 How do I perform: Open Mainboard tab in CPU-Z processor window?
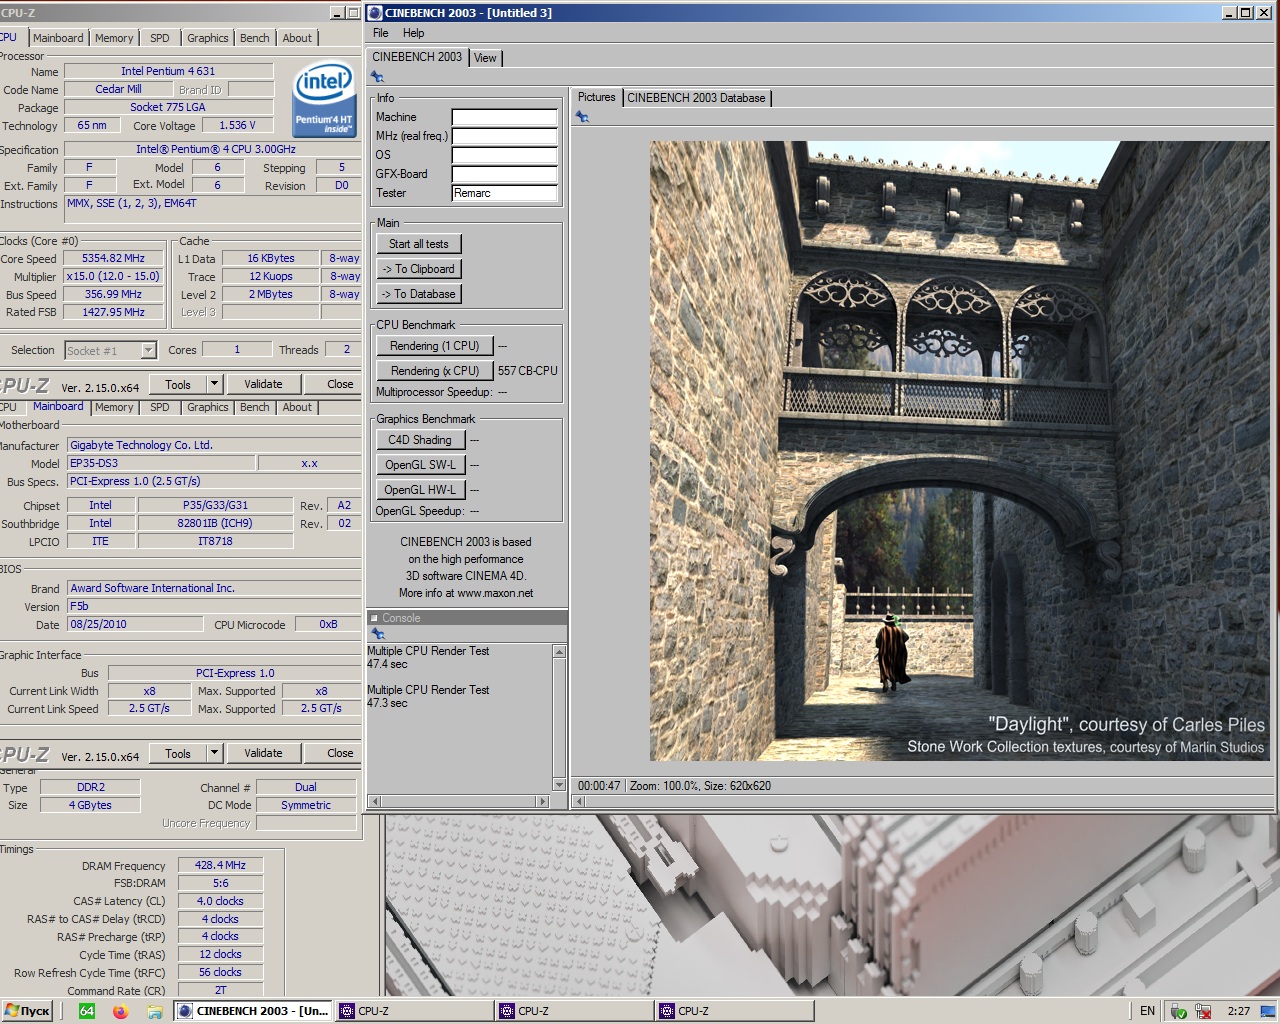[58, 38]
